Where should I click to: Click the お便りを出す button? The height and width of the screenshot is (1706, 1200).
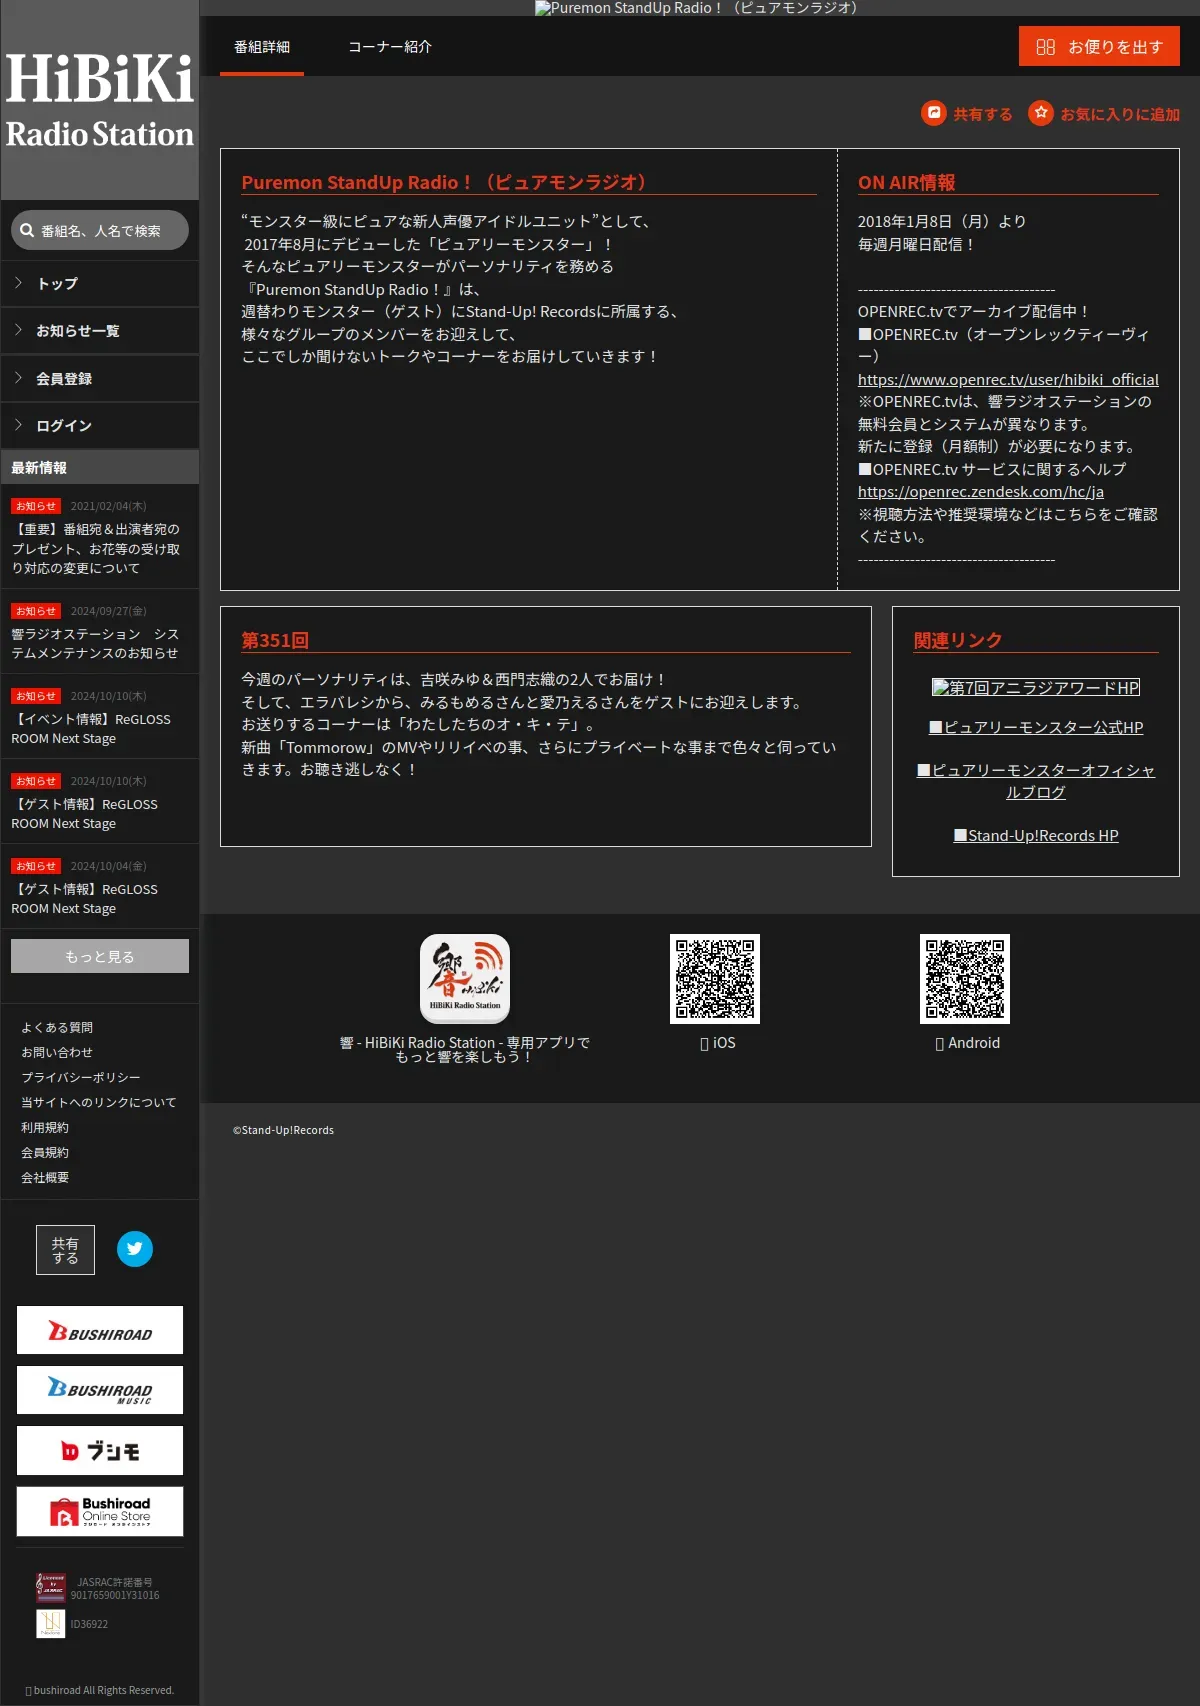point(1099,46)
